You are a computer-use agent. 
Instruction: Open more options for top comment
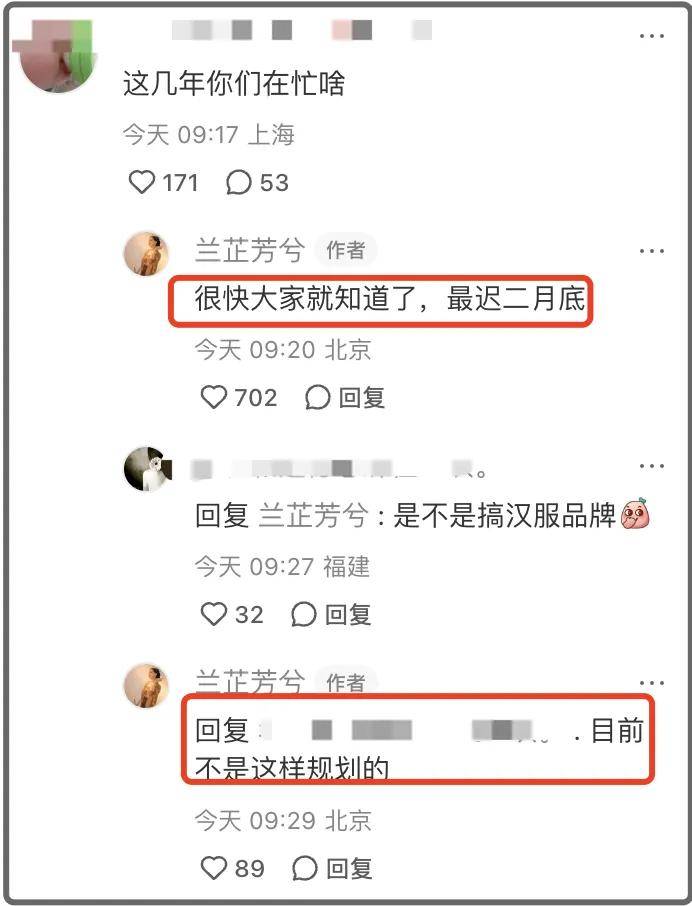(x=652, y=36)
